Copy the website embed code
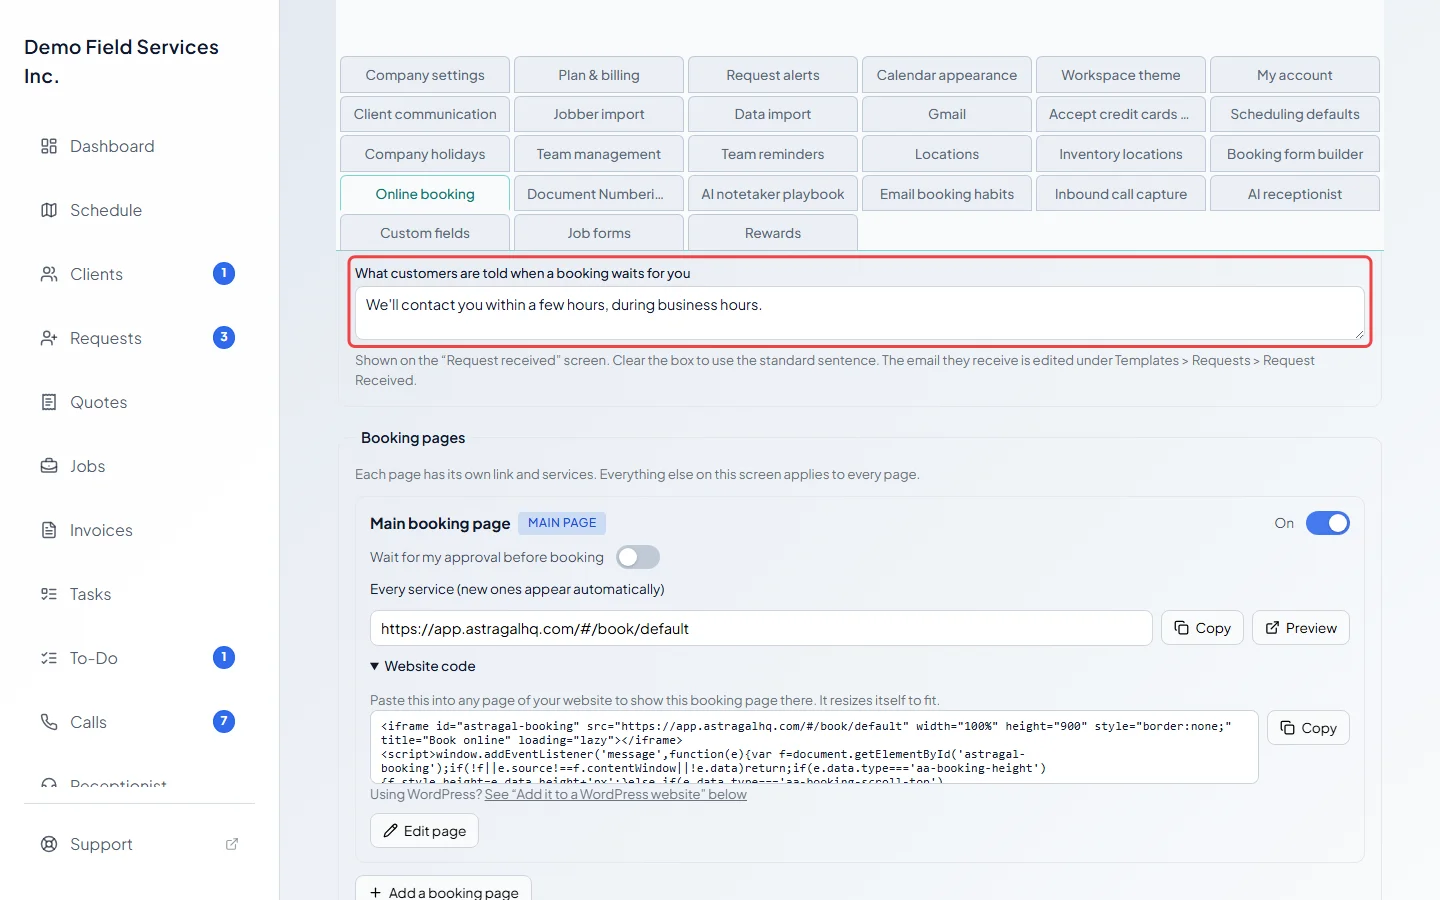Image resolution: width=1440 pixels, height=900 pixels. click(1308, 728)
